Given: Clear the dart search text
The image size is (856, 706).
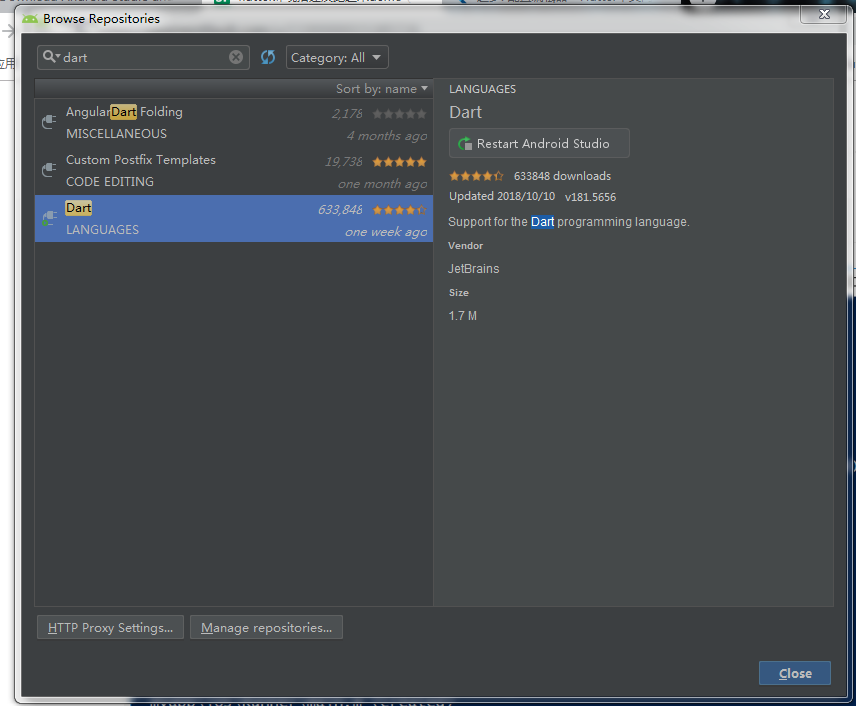Looking at the screenshot, I should click(x=236, y=57).
